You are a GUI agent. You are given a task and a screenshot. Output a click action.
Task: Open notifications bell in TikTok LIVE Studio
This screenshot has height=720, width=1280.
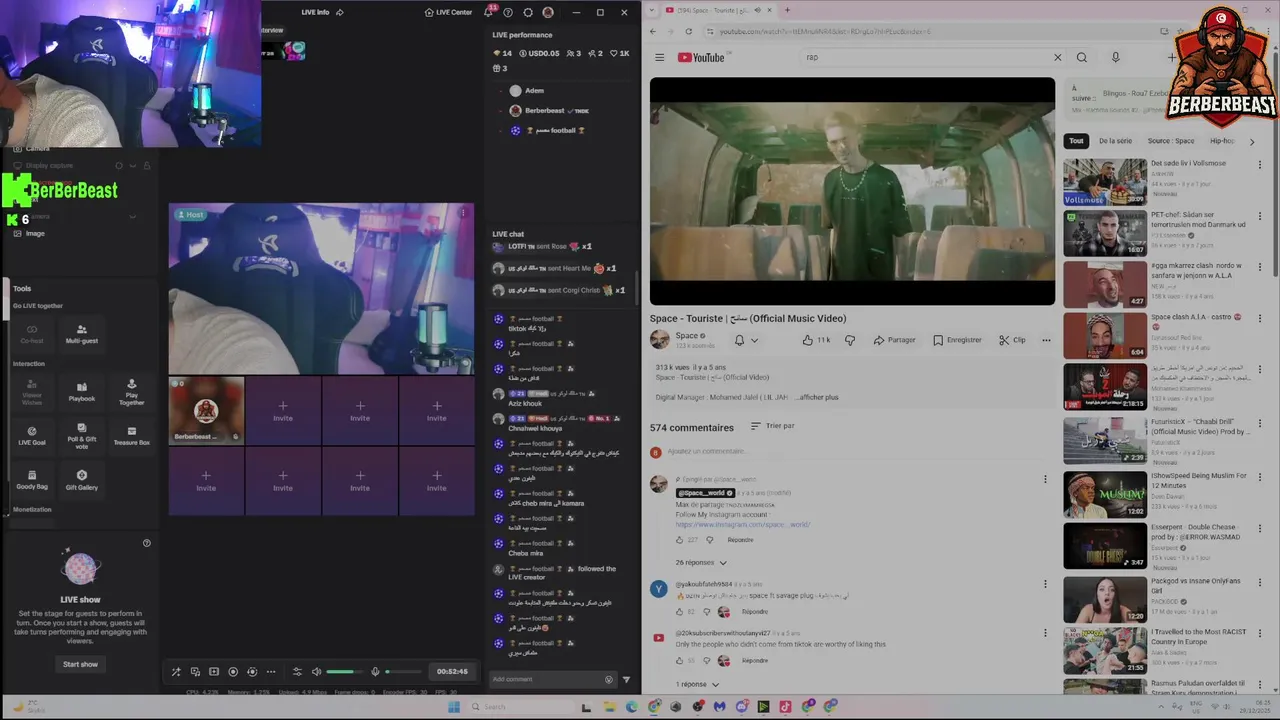489,12
